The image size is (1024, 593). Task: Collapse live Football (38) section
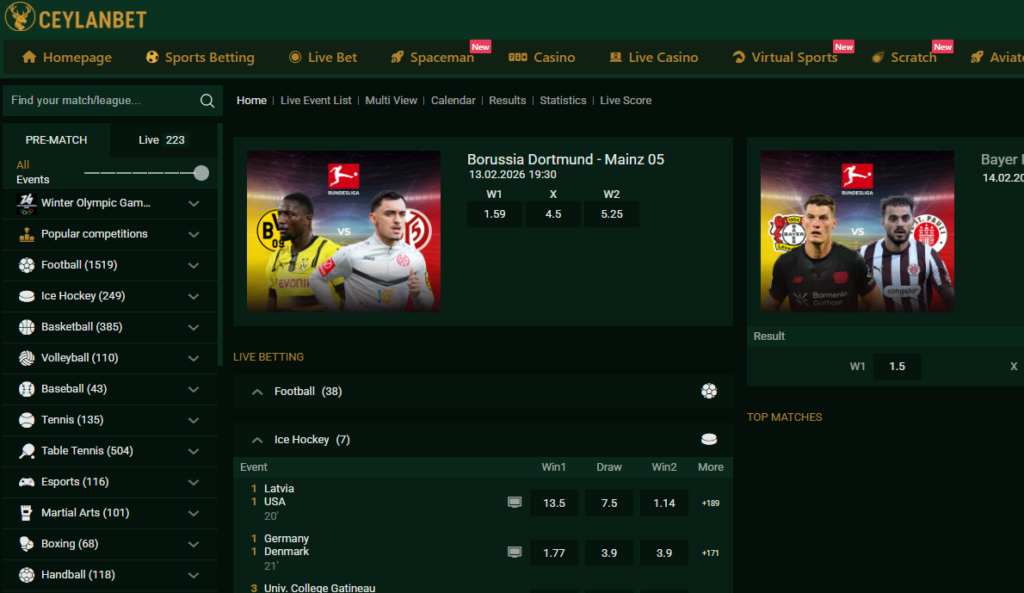[257, 392]
